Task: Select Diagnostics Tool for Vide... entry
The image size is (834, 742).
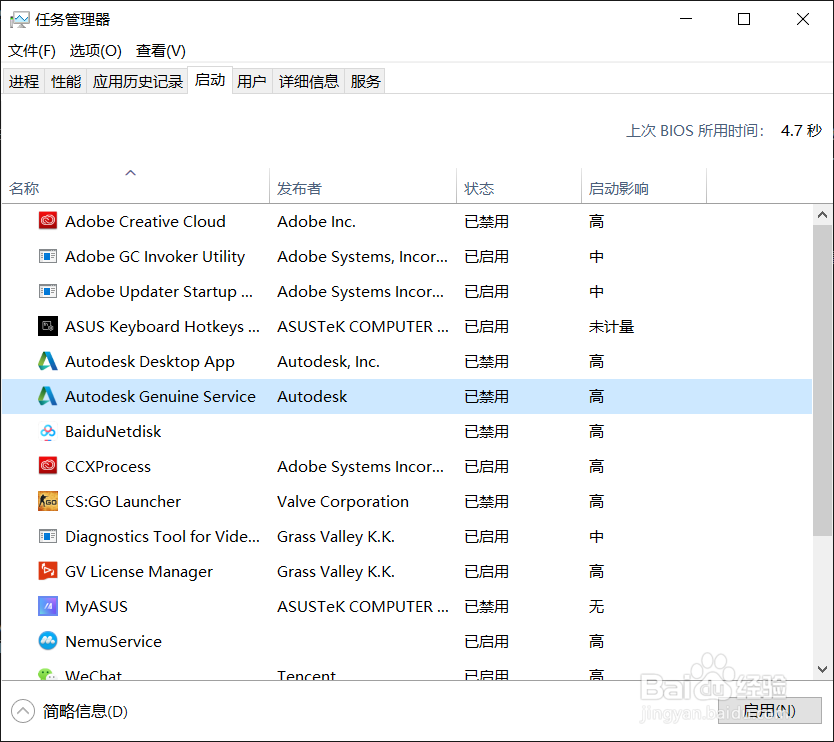Action: [x=162, y=537]
